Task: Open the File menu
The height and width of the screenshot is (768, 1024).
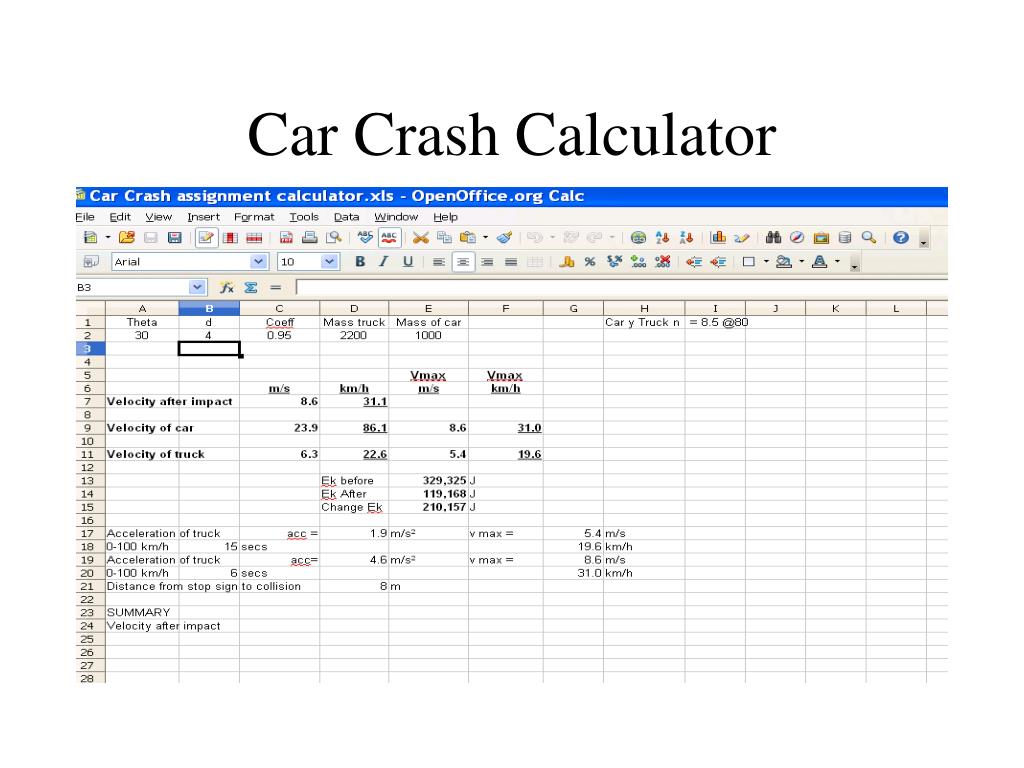Action: [x=85, y=217]
